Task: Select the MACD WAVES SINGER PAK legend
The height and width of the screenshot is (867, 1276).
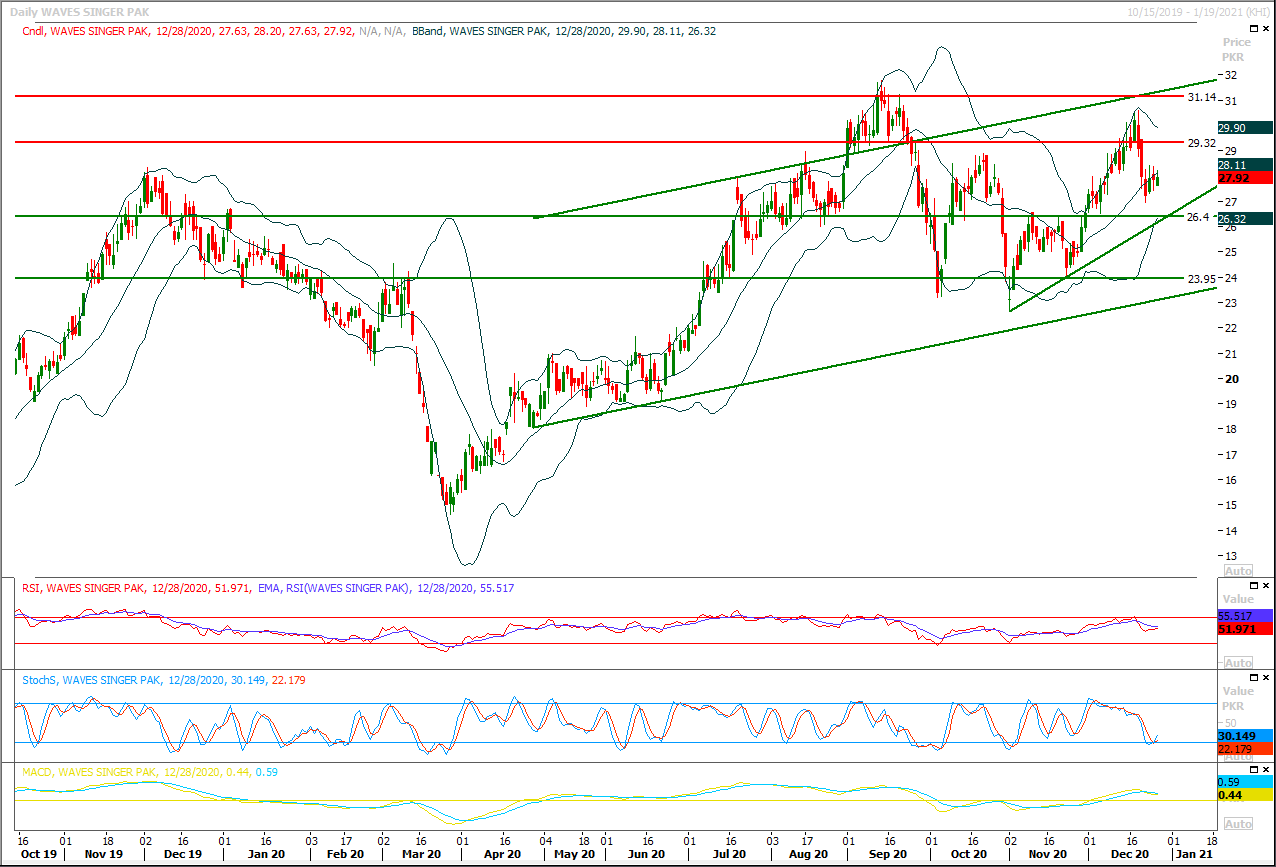Action: [x=151, y=772]
